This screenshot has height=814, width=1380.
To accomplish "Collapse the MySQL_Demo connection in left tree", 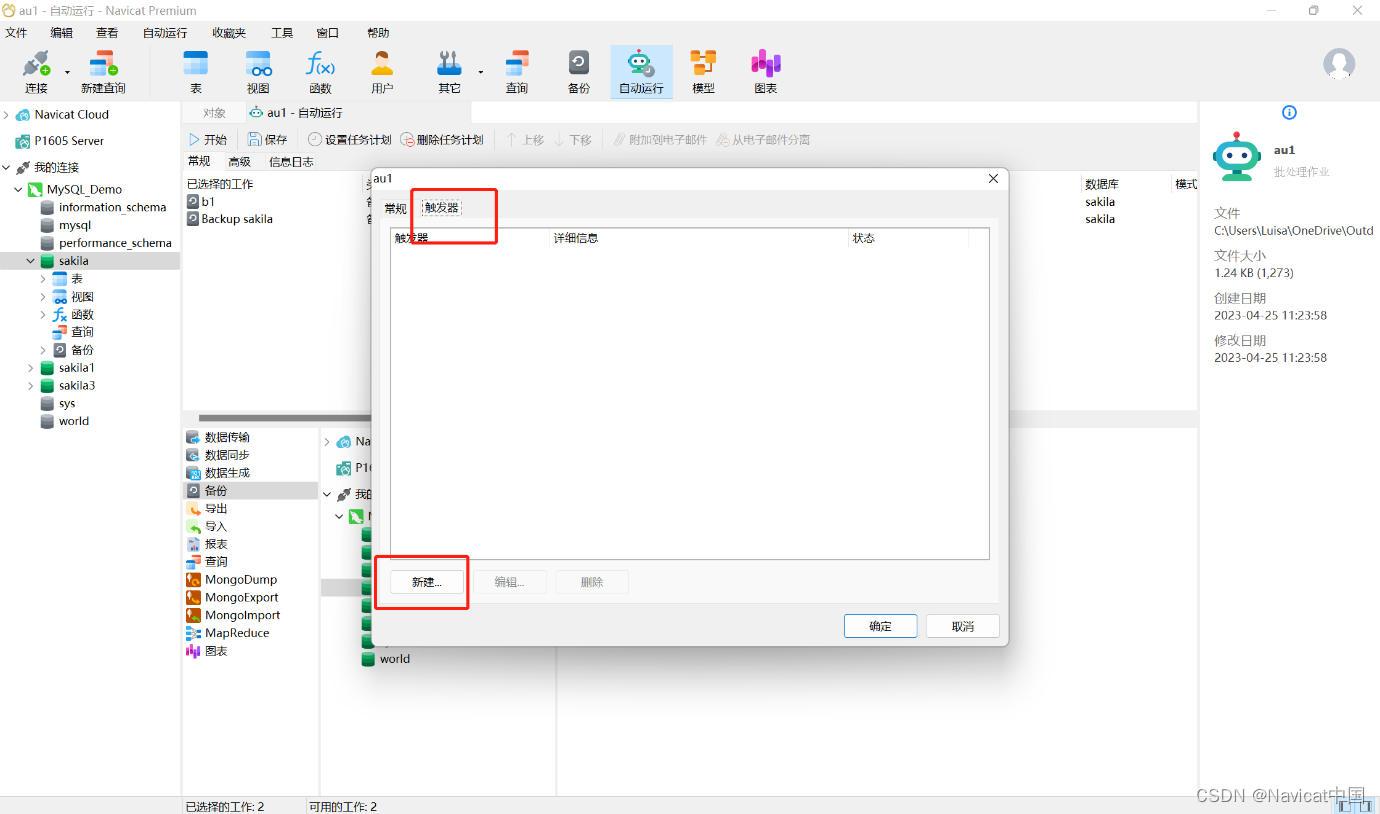I will pos(19,190).
